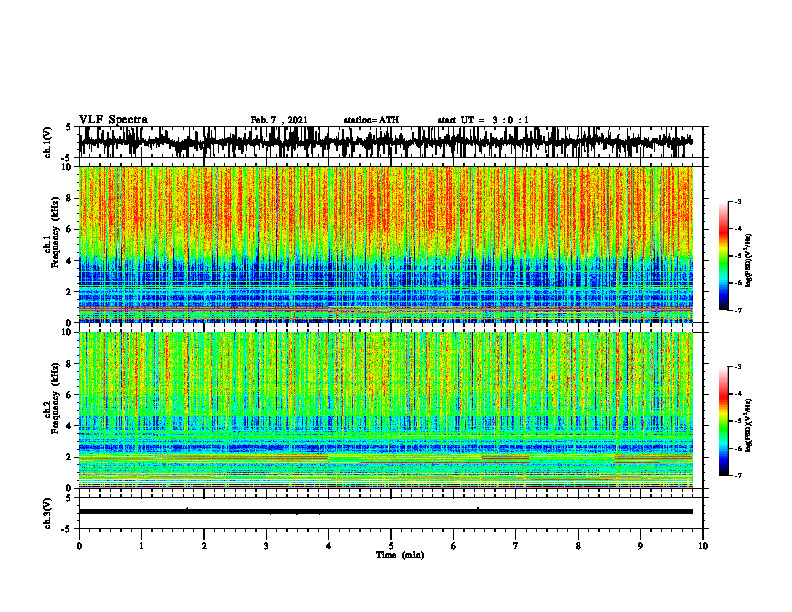This screenshot has height=612, width=792.
Task: Click the "-3" label on ch.1 color bar
Action: coord(738,202)
